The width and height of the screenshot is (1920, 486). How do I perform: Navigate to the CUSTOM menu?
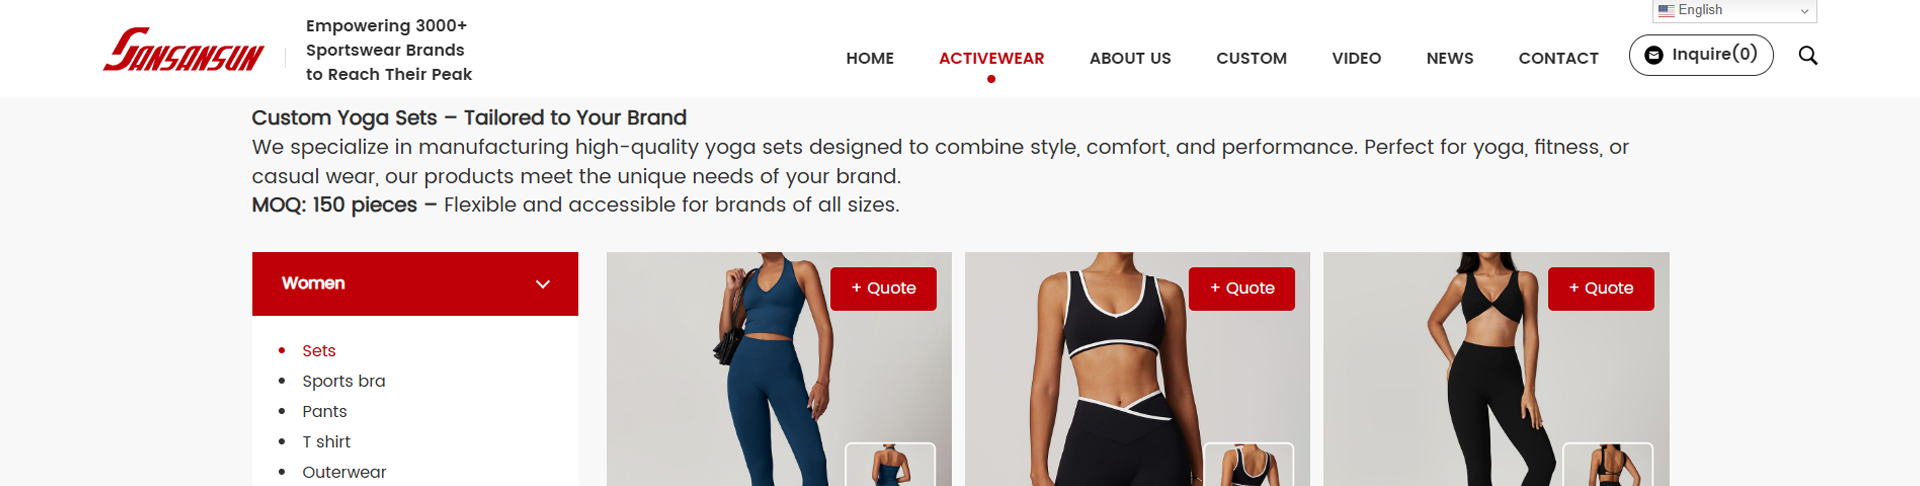(x=1251, y=58)
